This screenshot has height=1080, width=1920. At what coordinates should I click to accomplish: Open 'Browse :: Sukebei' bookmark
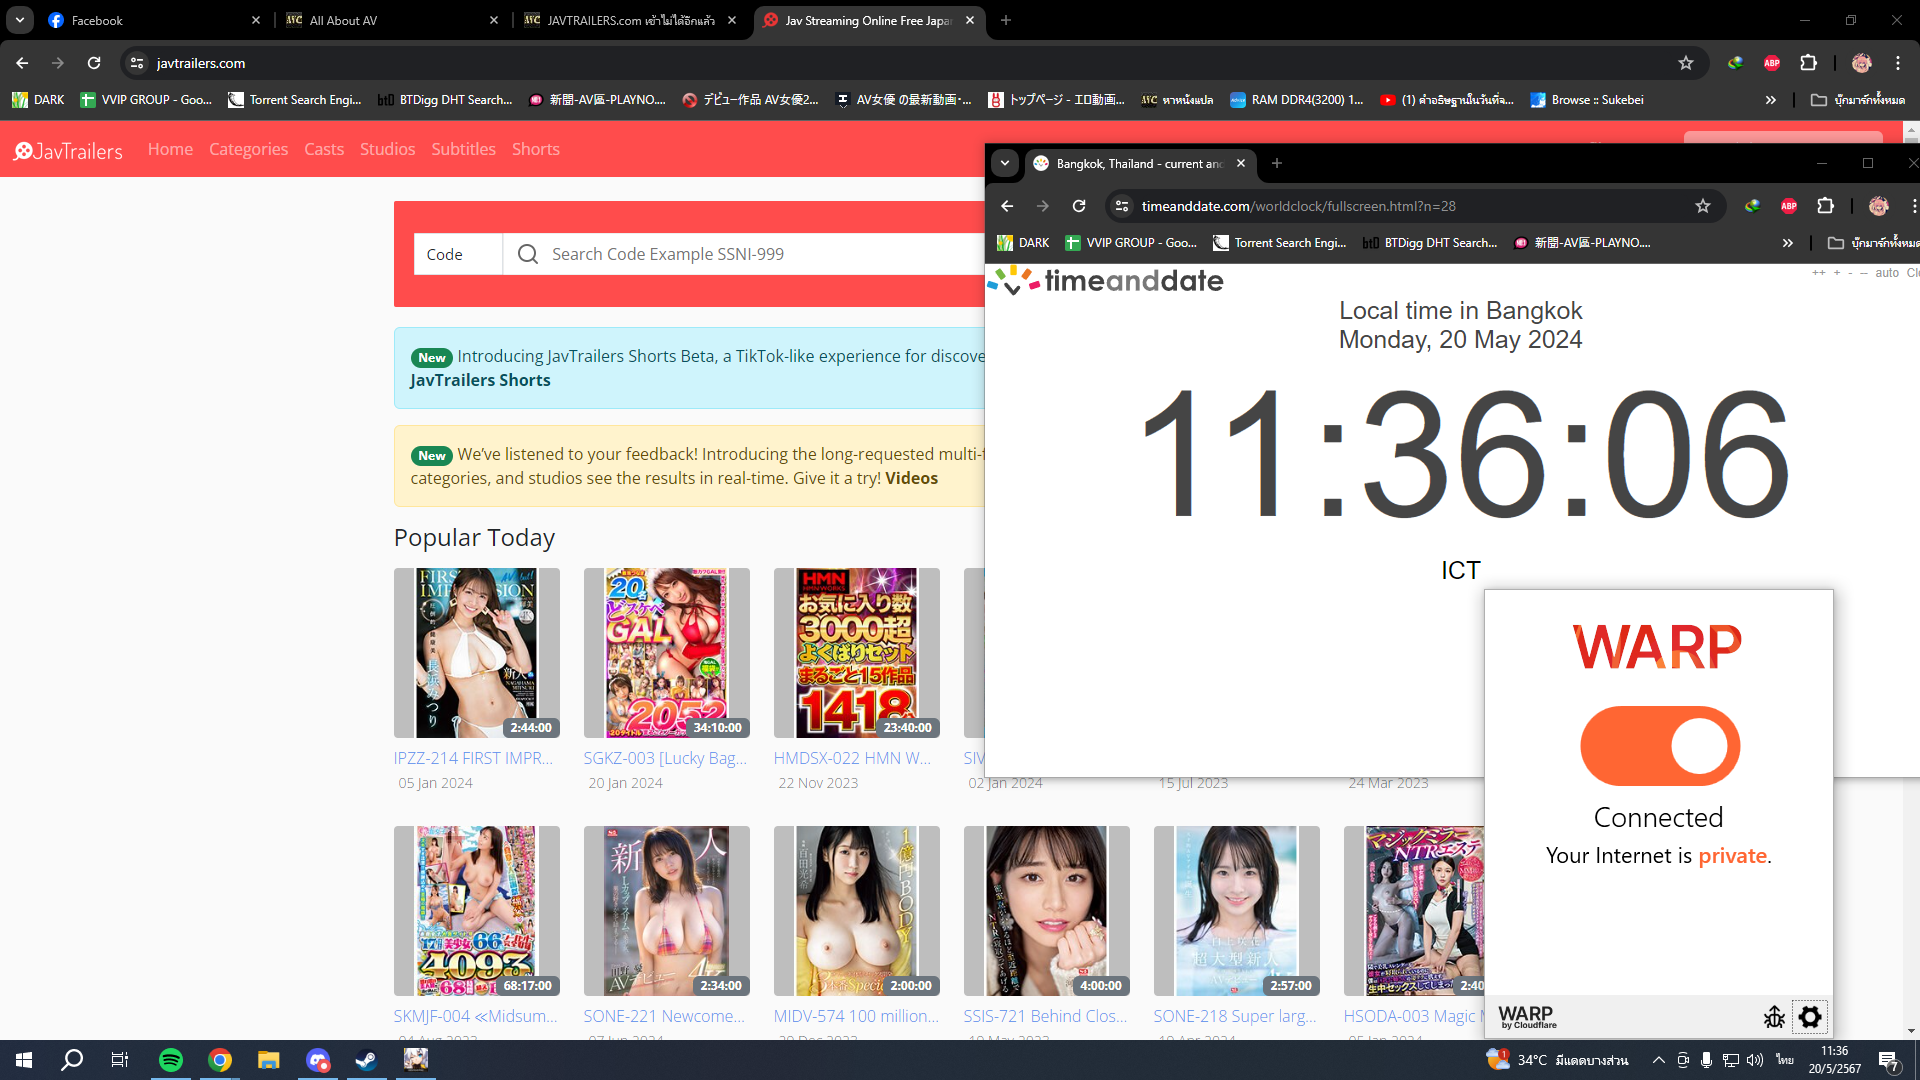tap(1587, 100)
